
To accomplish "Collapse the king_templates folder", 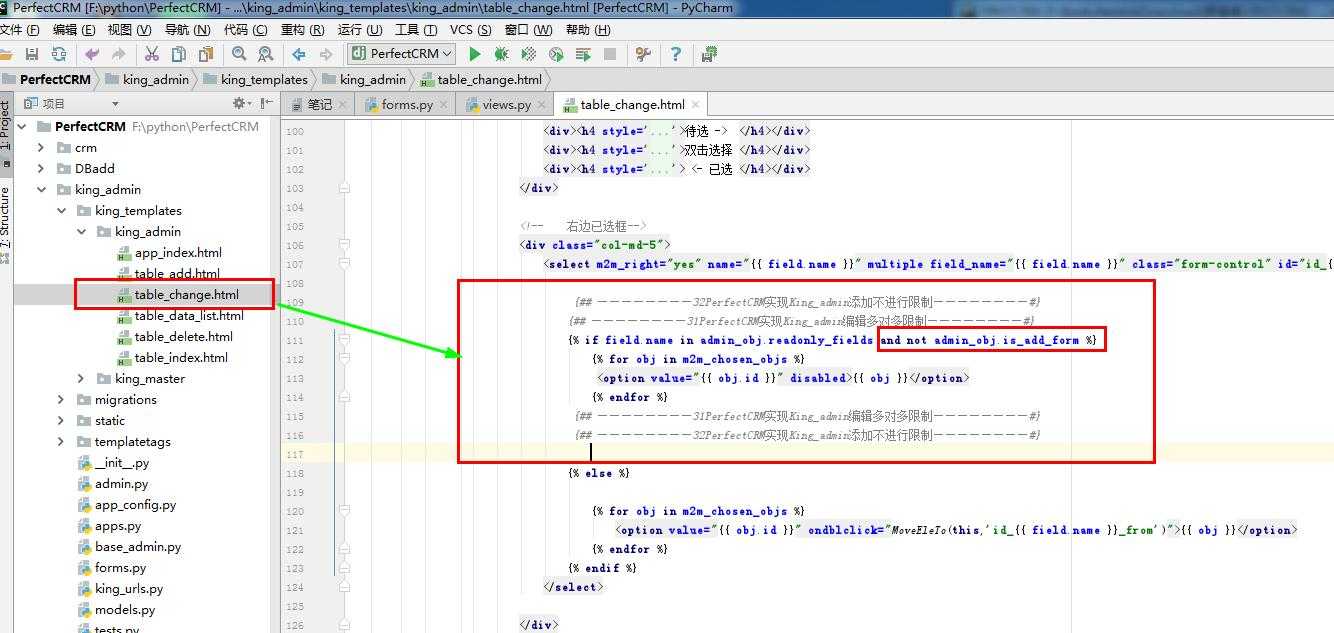I will click(x=61, y=211).
